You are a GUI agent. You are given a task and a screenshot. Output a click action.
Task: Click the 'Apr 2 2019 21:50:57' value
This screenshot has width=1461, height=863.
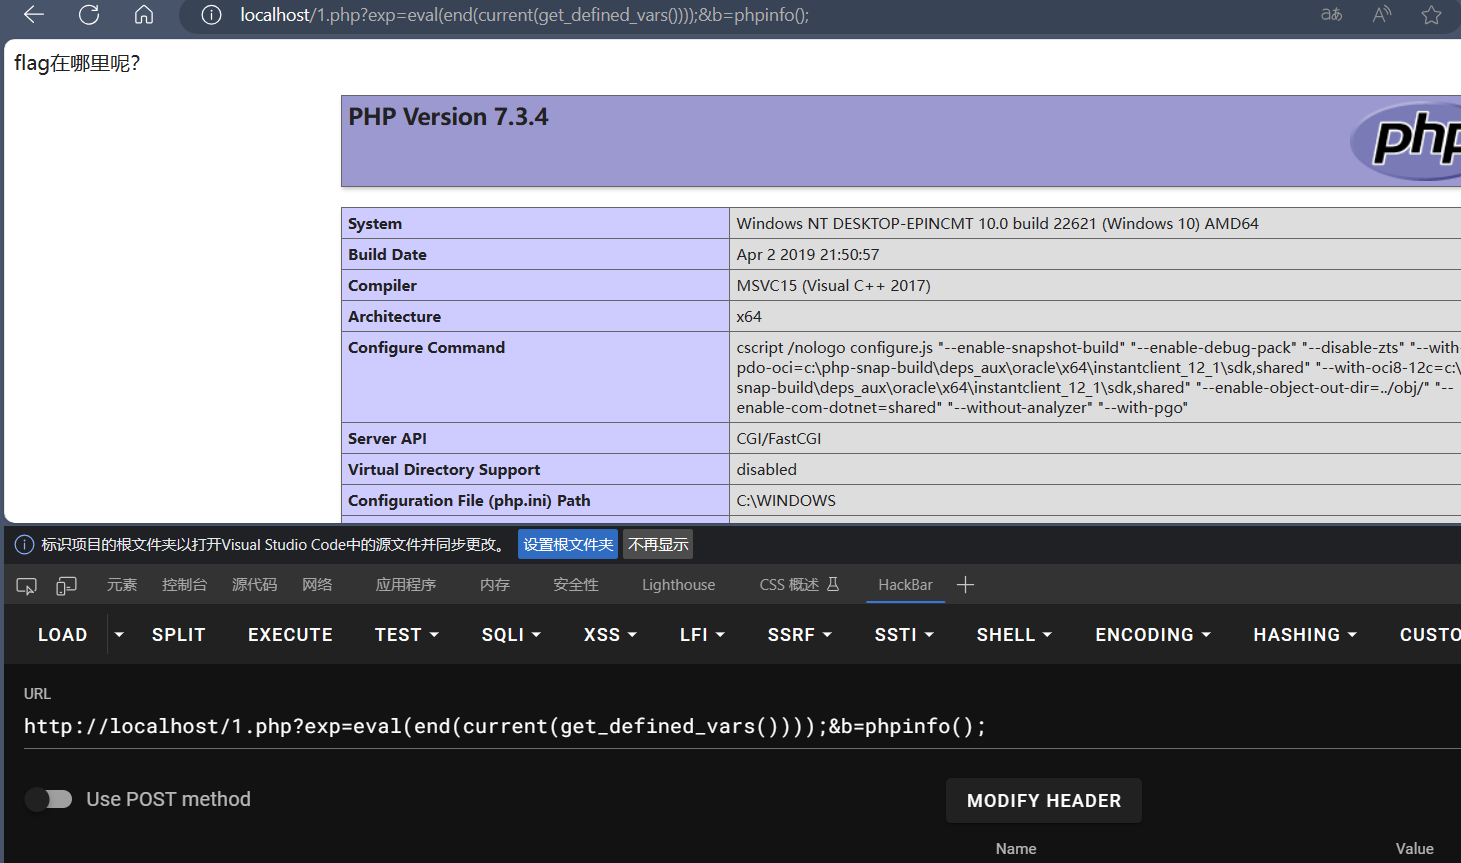[808, 254]
